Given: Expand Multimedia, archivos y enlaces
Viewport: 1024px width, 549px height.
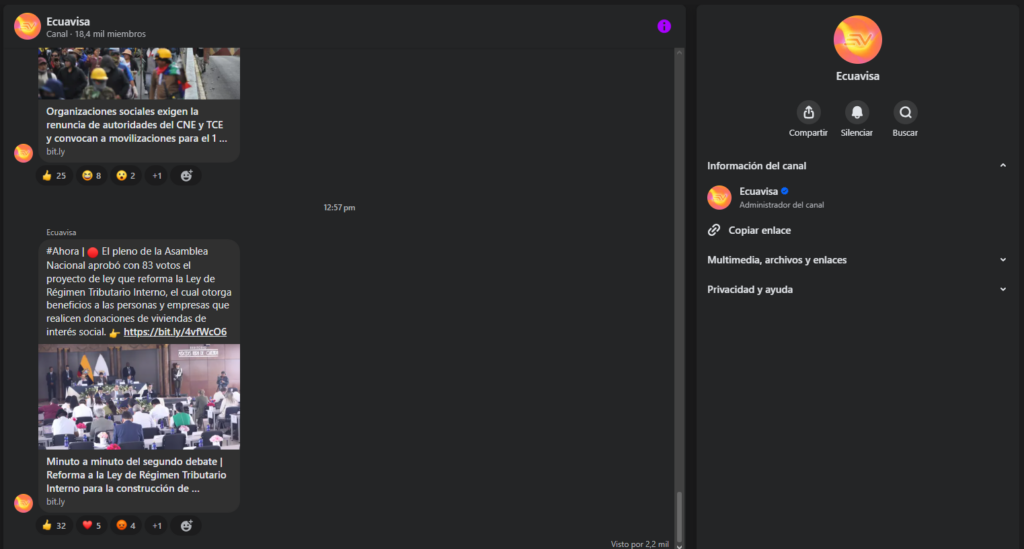Looking at the screenshot, I should (1002, 260).
